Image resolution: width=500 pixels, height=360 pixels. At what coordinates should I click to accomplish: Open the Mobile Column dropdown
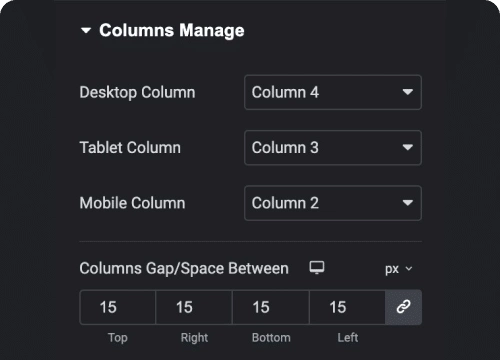pyautogui.click(x=333, y=203)
